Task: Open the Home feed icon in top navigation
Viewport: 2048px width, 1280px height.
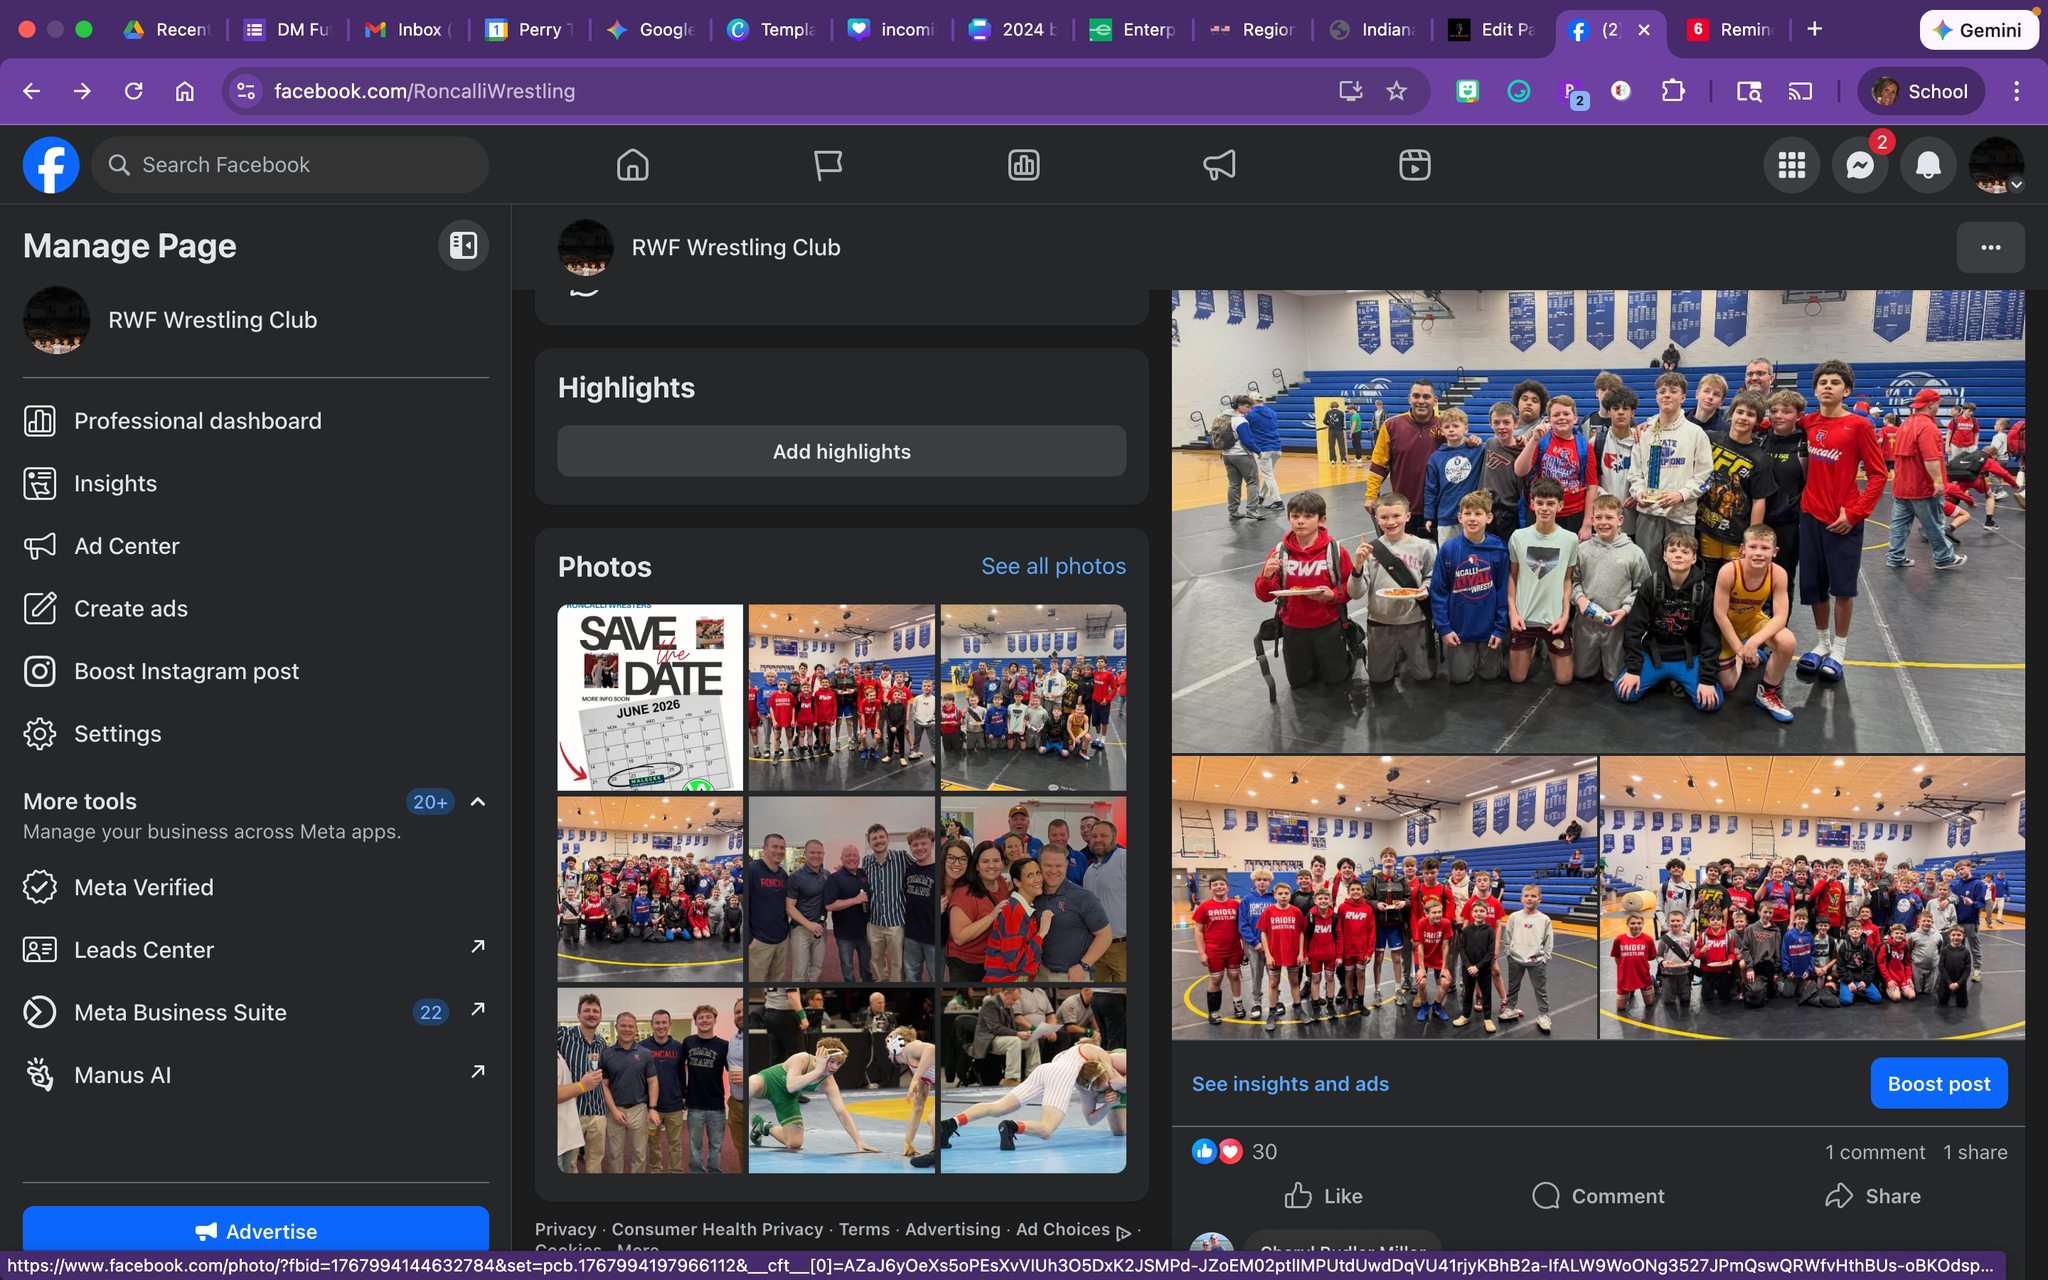Action: pyautogui.click(x=632, y=165)
